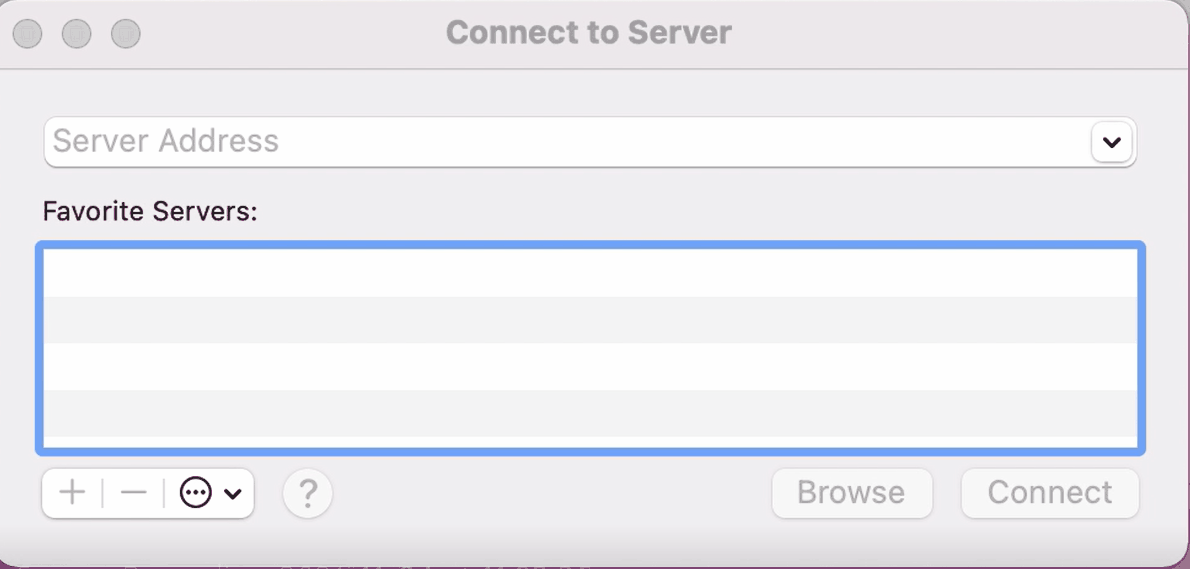Select first row in Favorite Servers list
This screenshot has height=569, width=1190.
tap(590, 272)
